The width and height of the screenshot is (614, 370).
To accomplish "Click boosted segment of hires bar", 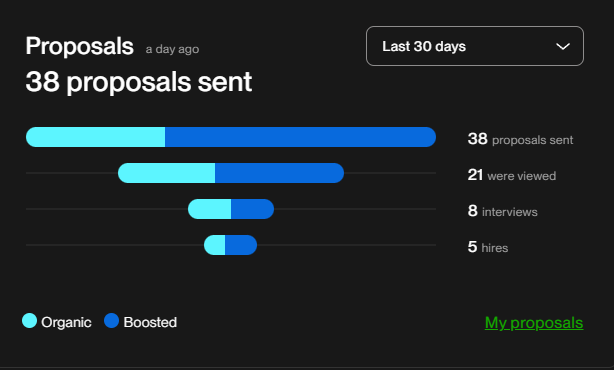I will [241, 245].
